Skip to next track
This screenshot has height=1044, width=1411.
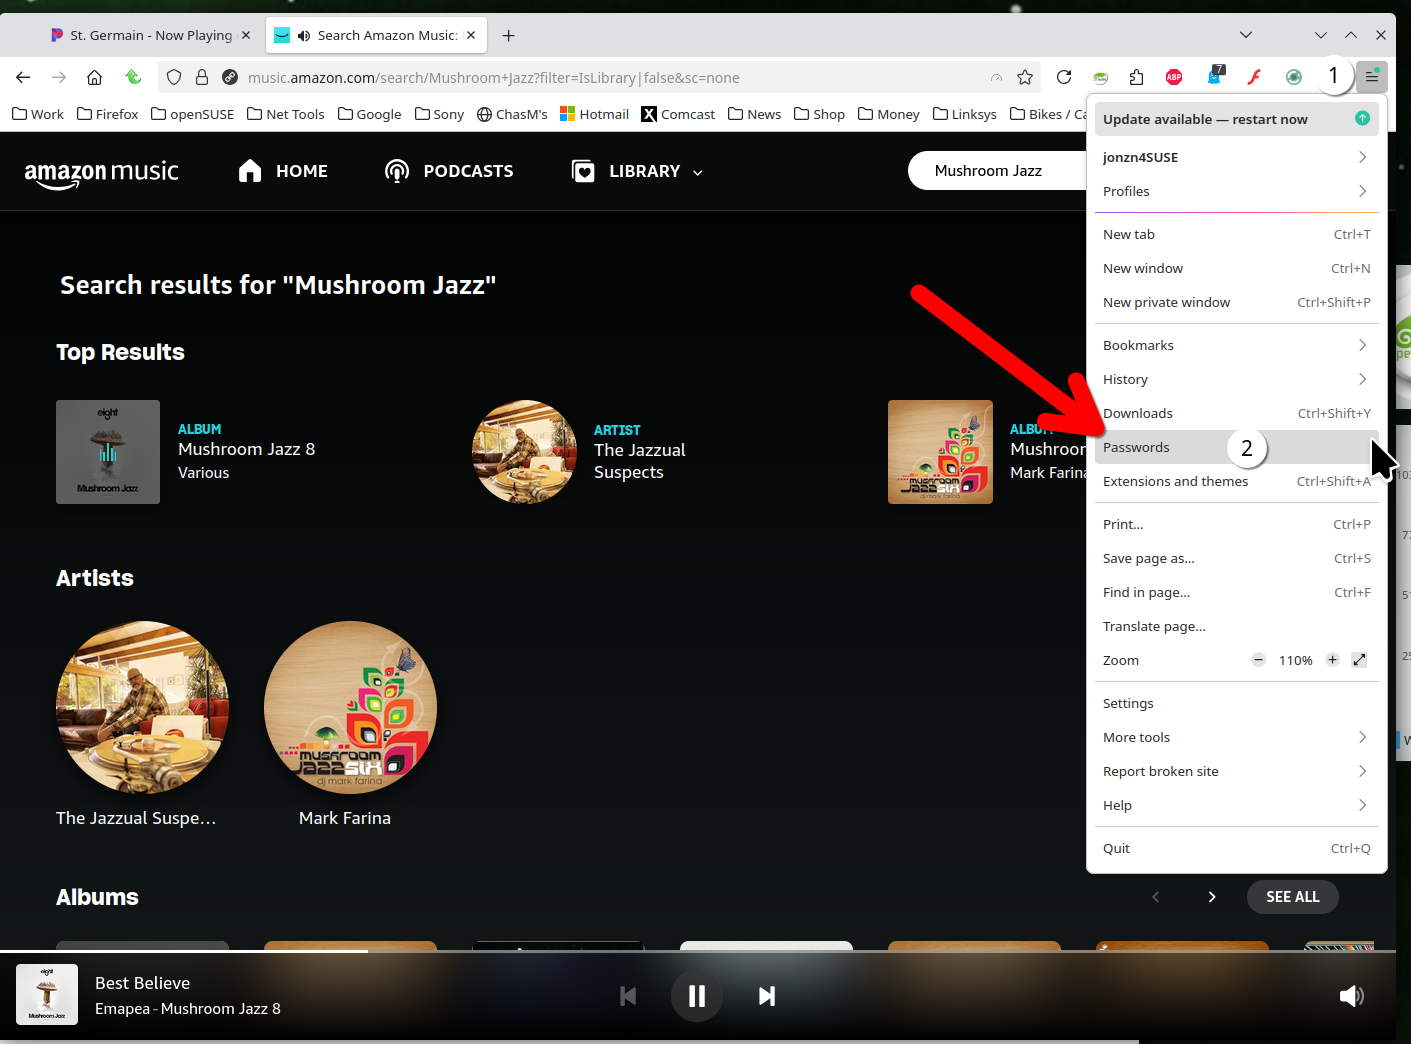(x=766, y=996)
